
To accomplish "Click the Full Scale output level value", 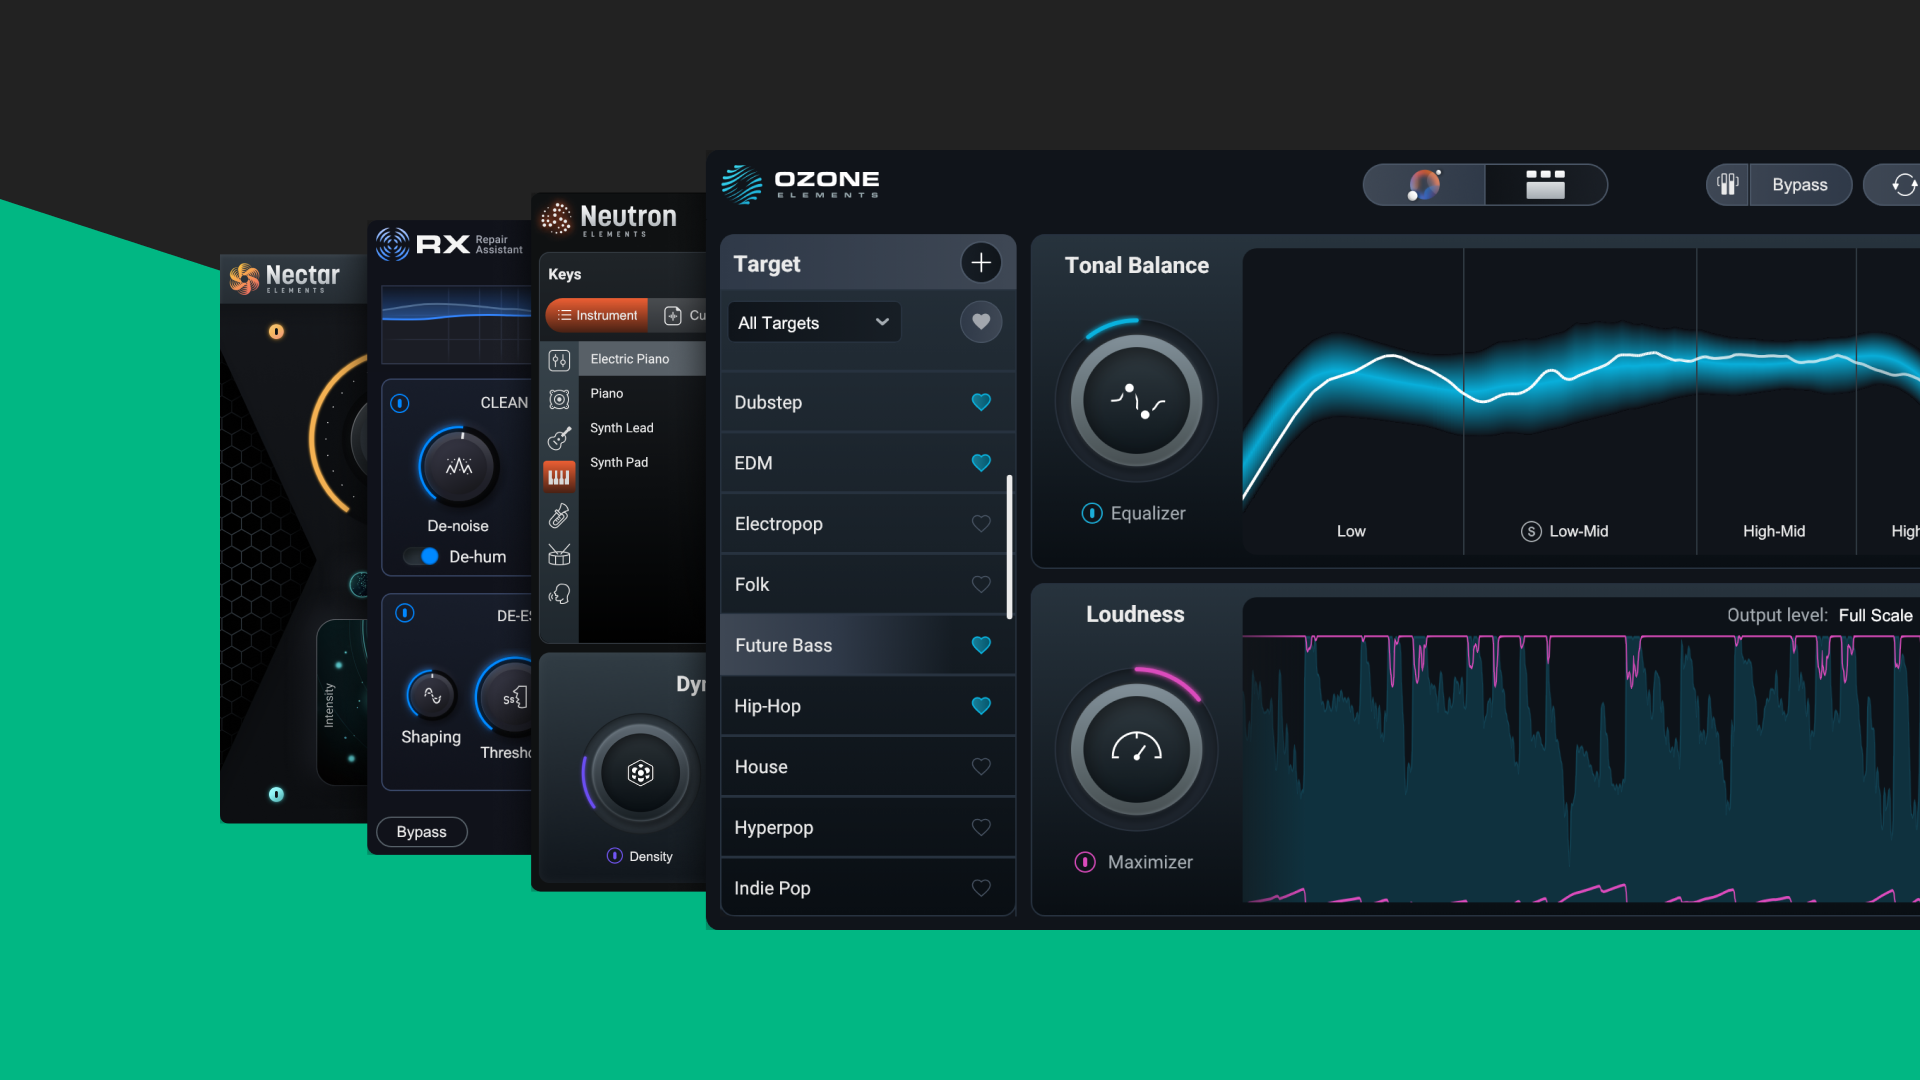I will coord(1875,615).
